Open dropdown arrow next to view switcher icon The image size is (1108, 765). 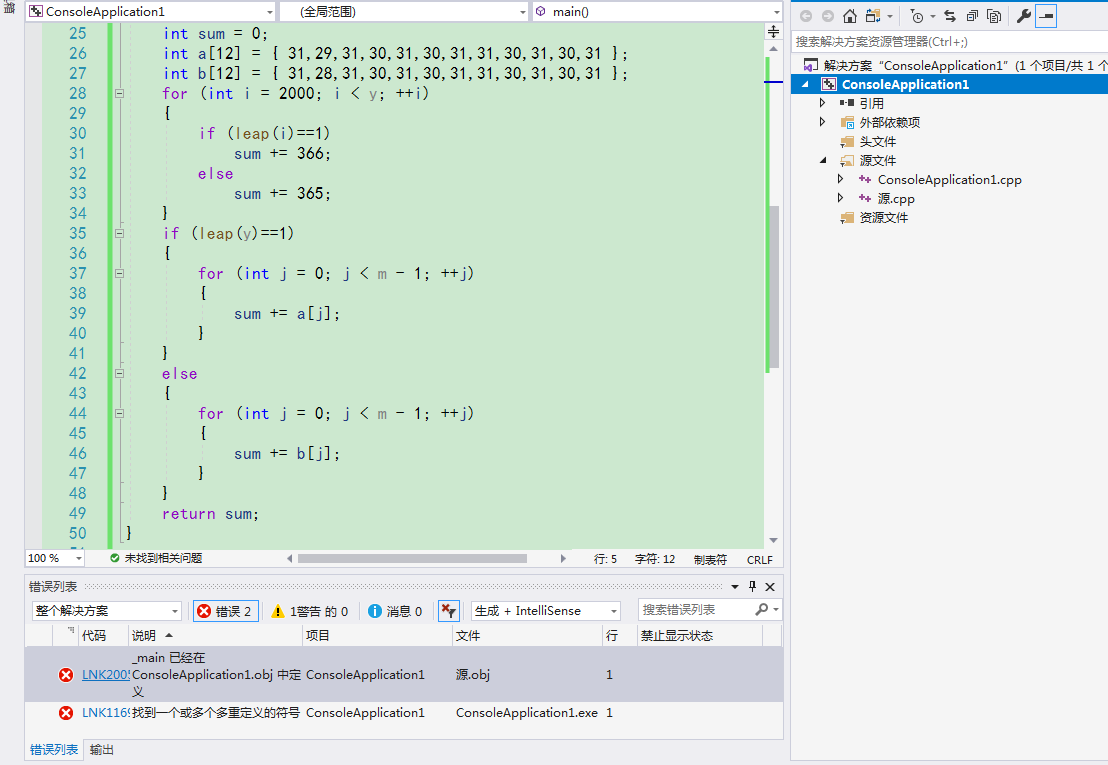pyautogui.click(x=890, y=16)
